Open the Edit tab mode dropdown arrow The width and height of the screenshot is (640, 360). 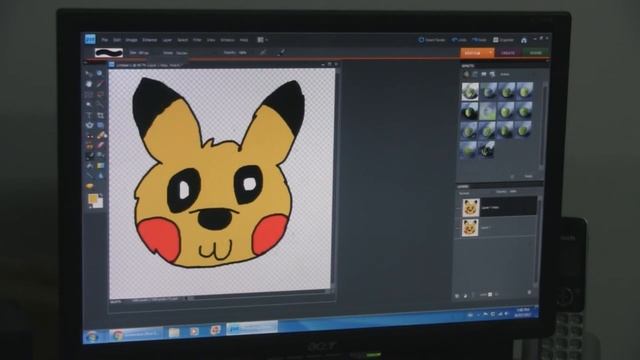tap(490, 52)
